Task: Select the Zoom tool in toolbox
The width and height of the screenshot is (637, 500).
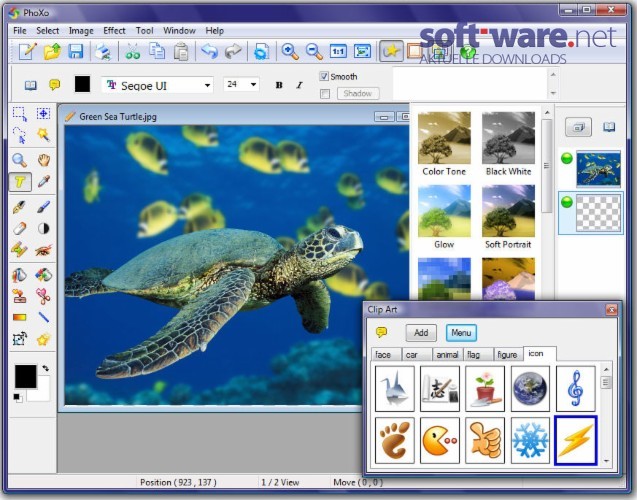Action: point(20,160)
